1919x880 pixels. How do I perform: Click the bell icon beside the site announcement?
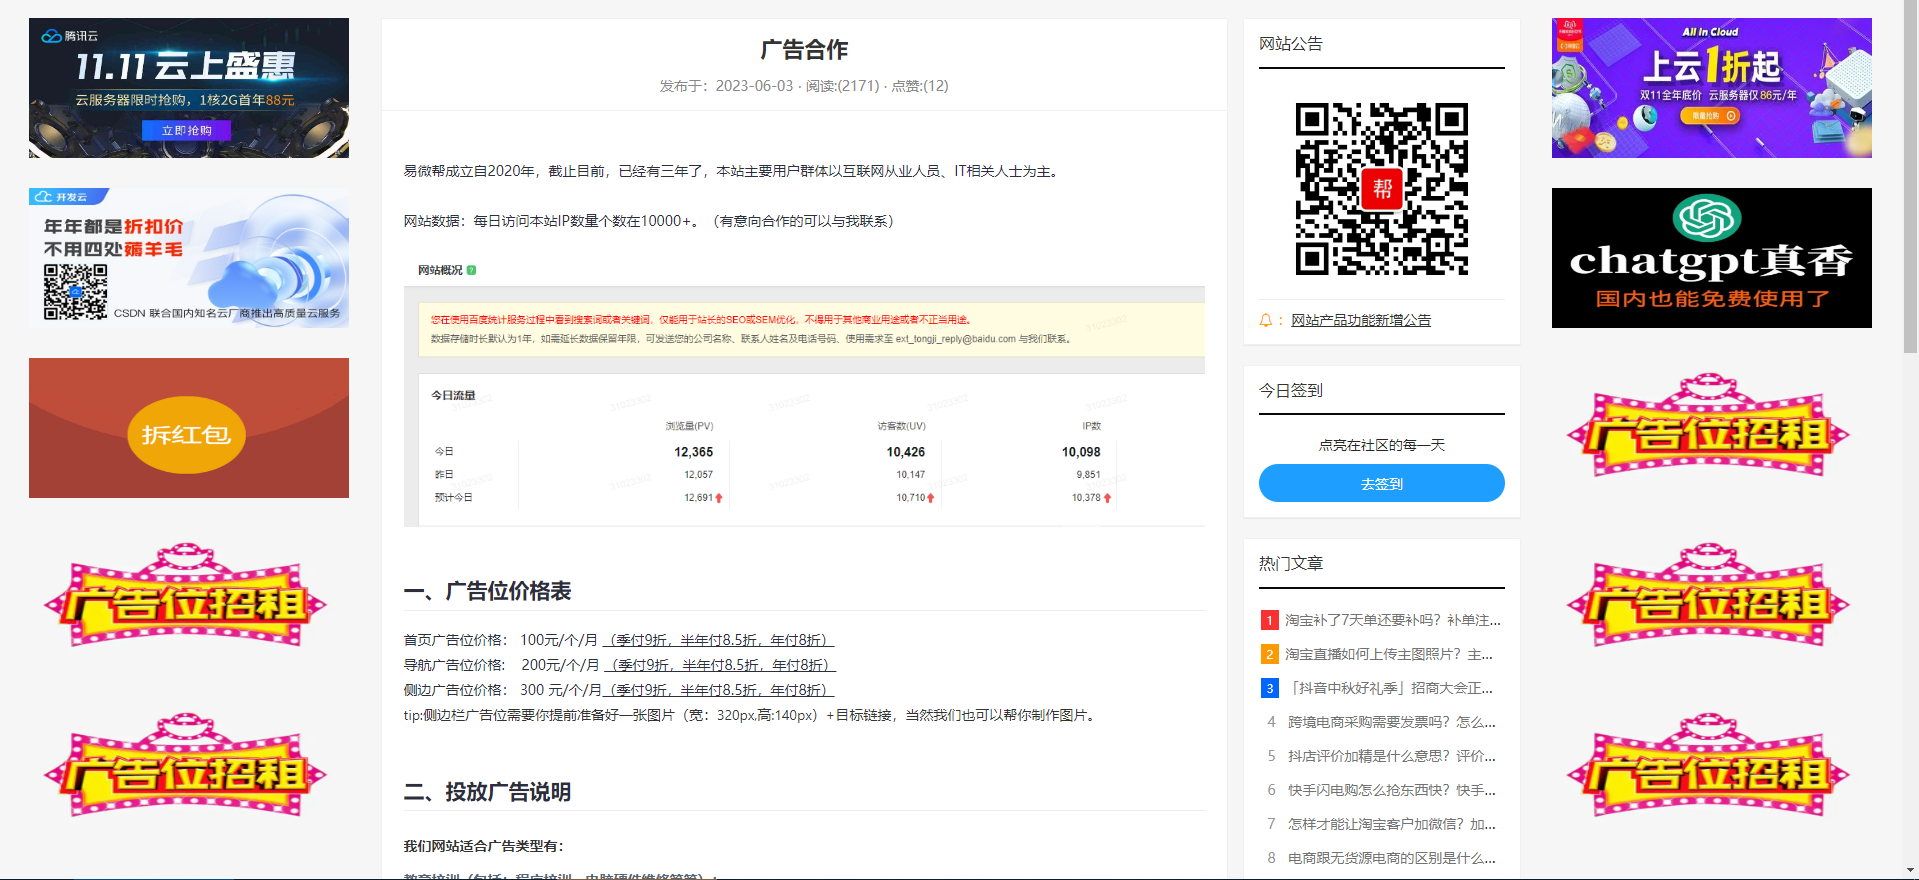1266,320
